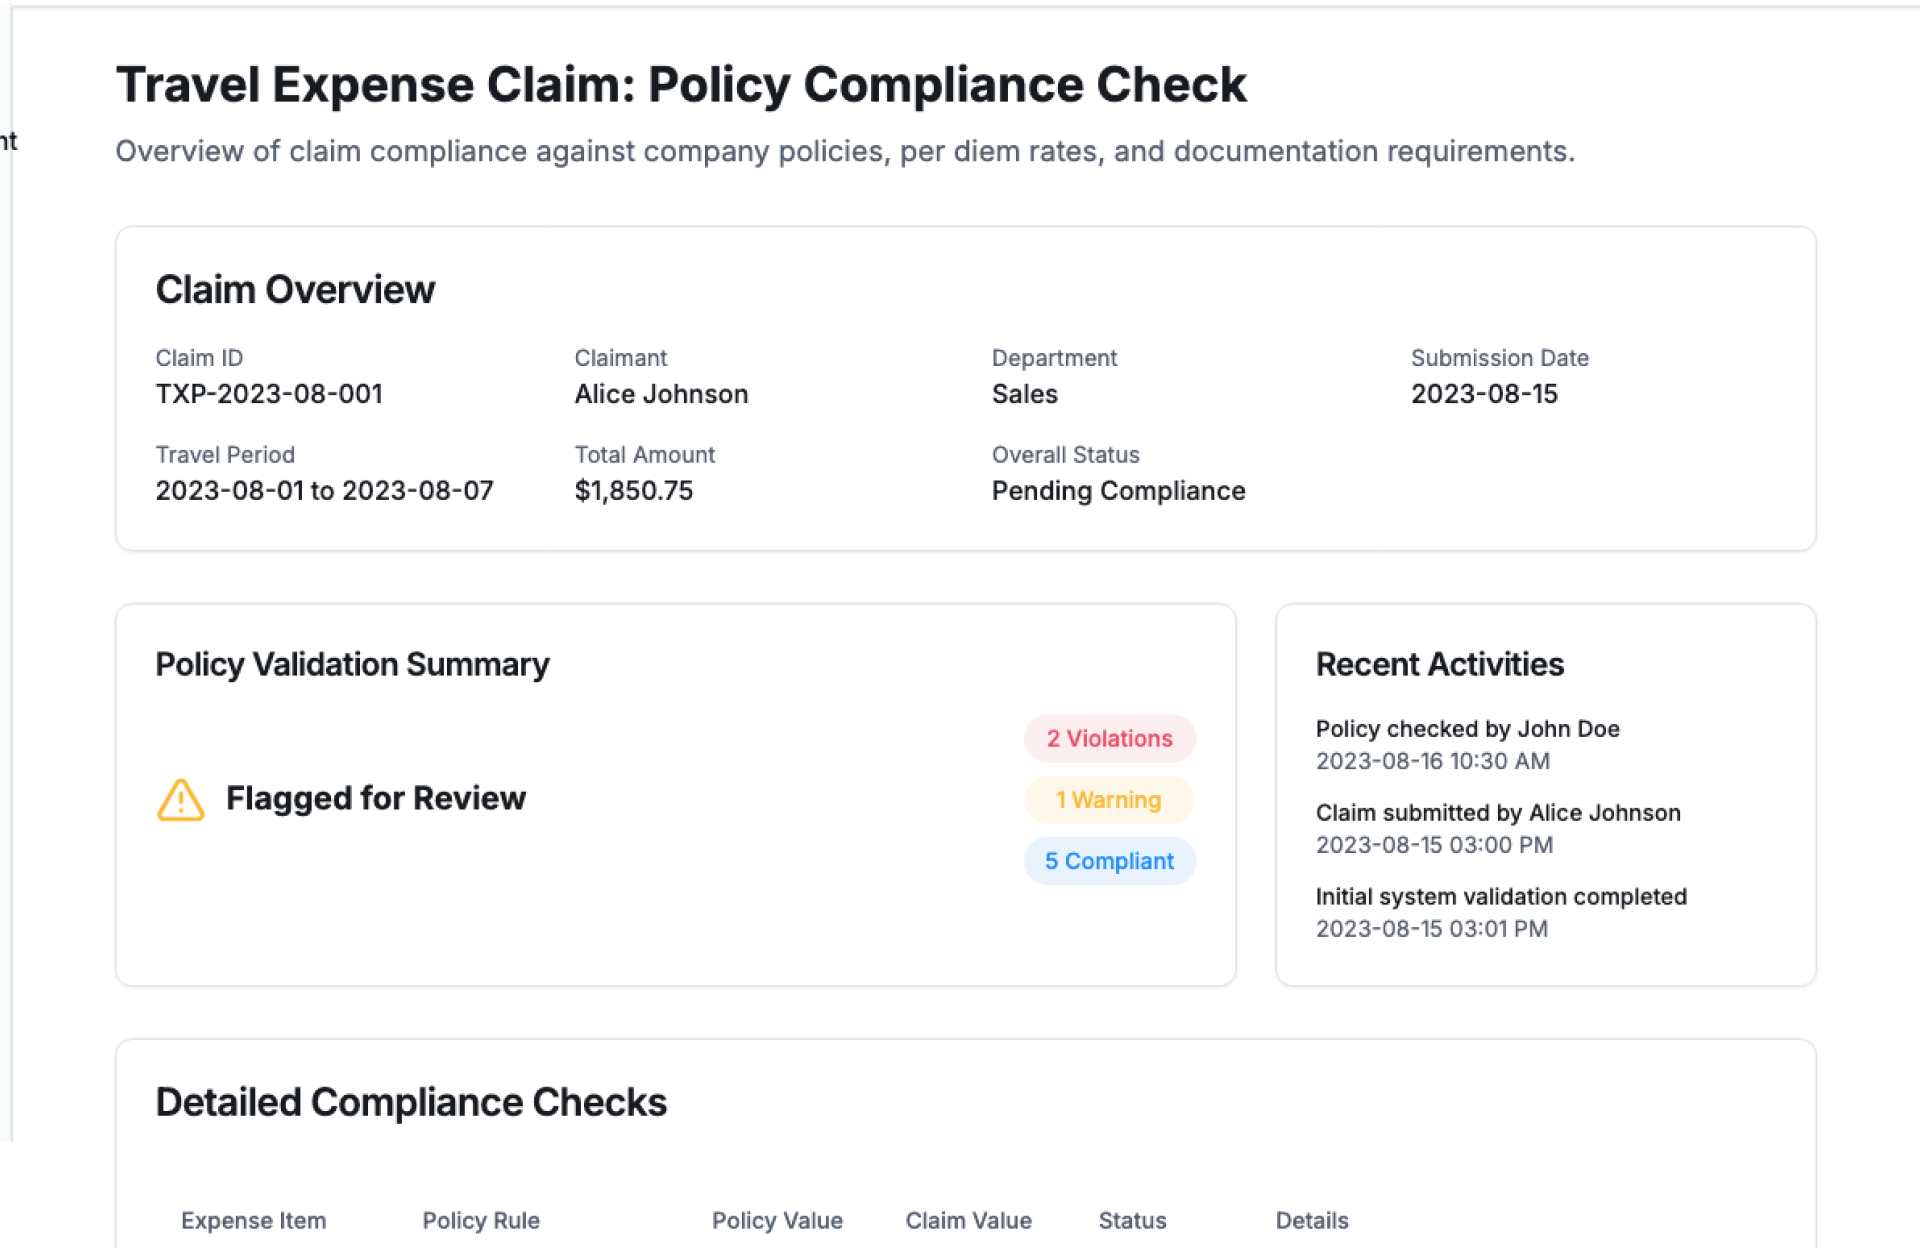1920x1248 pixels.
Task: Click the Claim Value column header
Action: point(968,1220)
